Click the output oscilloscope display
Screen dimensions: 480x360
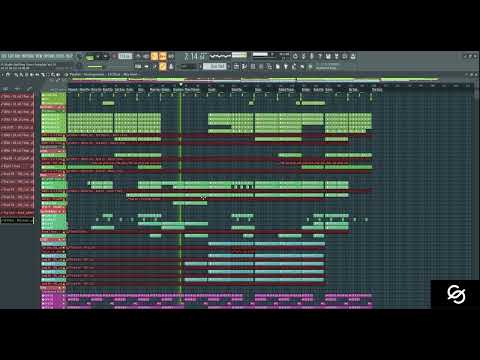pyautogui.click(x=220, y=56)
